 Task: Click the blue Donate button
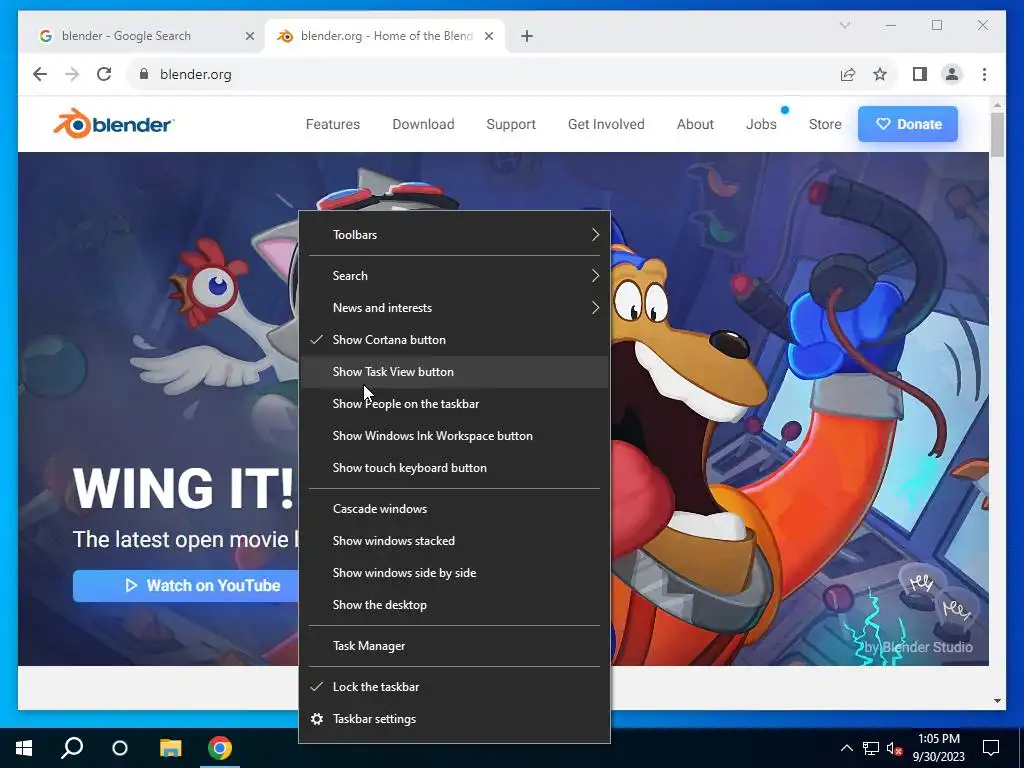click(x=908, y=124)
